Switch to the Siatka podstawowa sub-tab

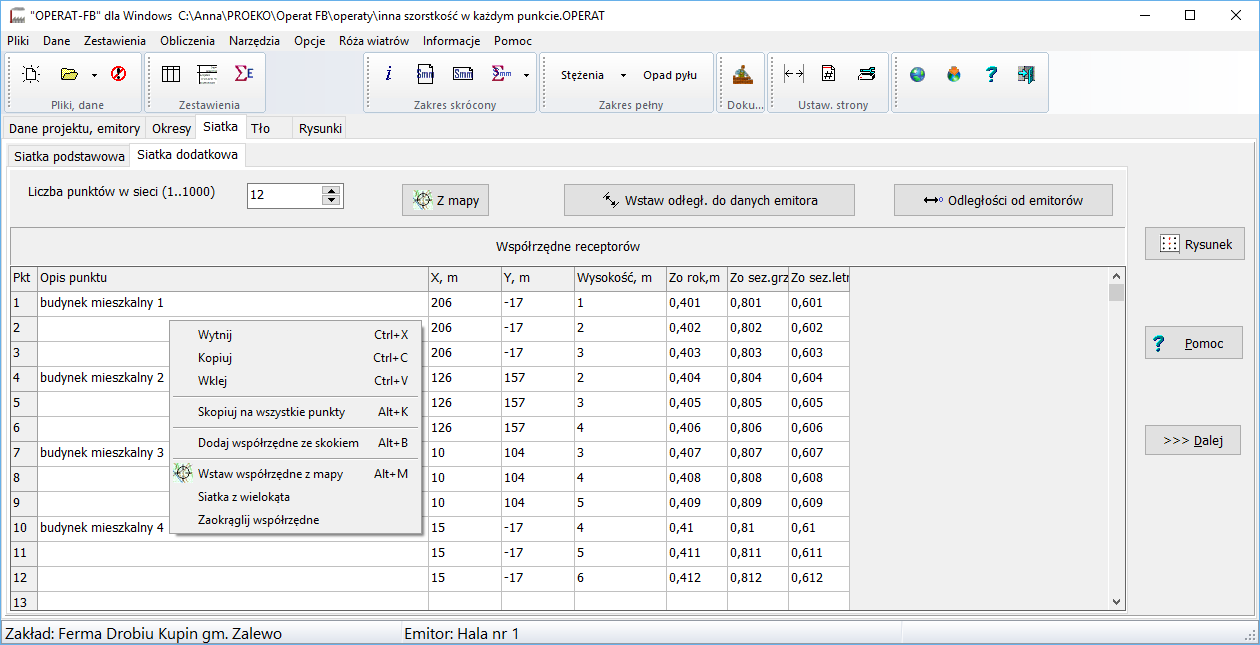point(69,156)
